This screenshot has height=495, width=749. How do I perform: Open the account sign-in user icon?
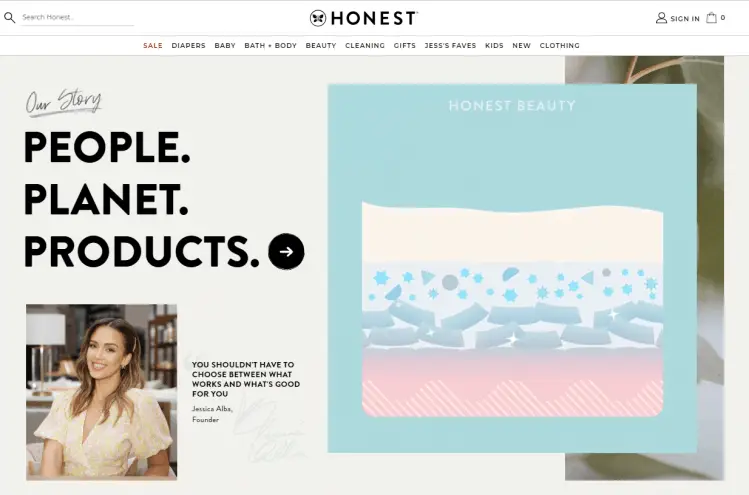661,18
